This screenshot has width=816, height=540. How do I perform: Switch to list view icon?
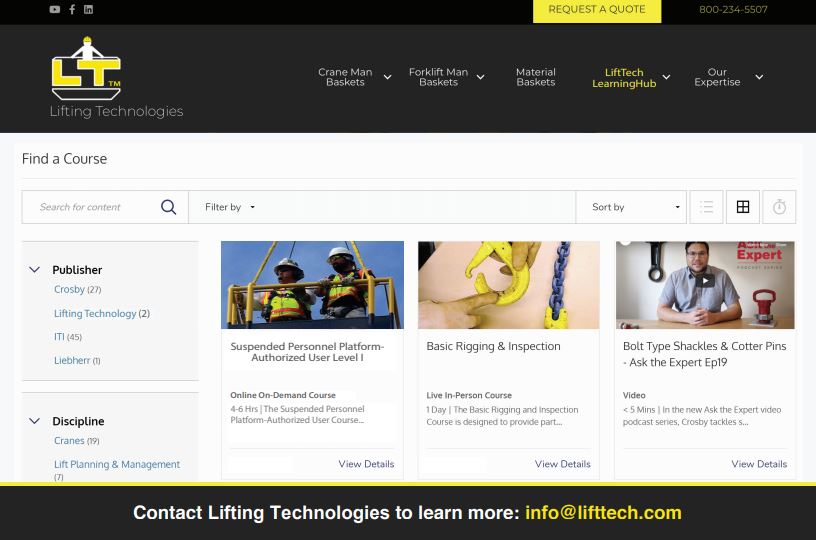click(x=706, y=207)
